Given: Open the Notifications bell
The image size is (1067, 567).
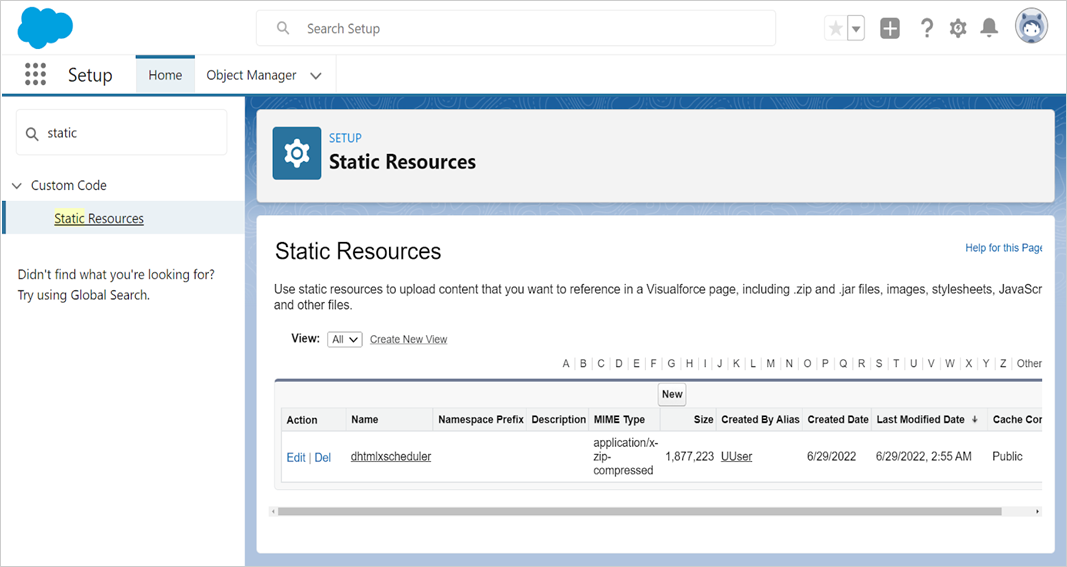Looking at the screenshot, I should (x=989, y=29).
